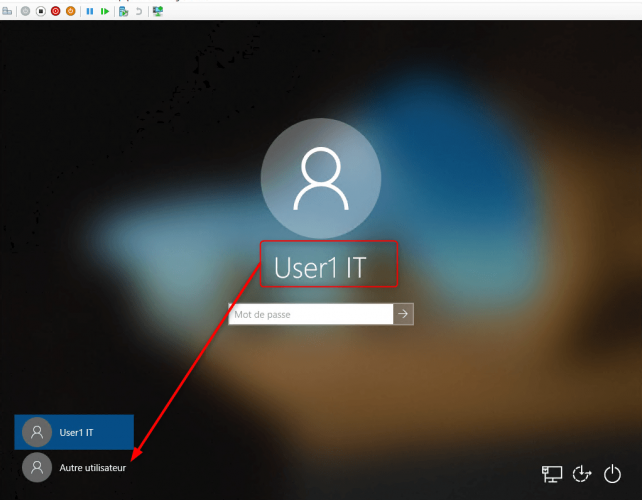Open the power options menu
Viewport: 642px width, 500px height.
(613, 474)
